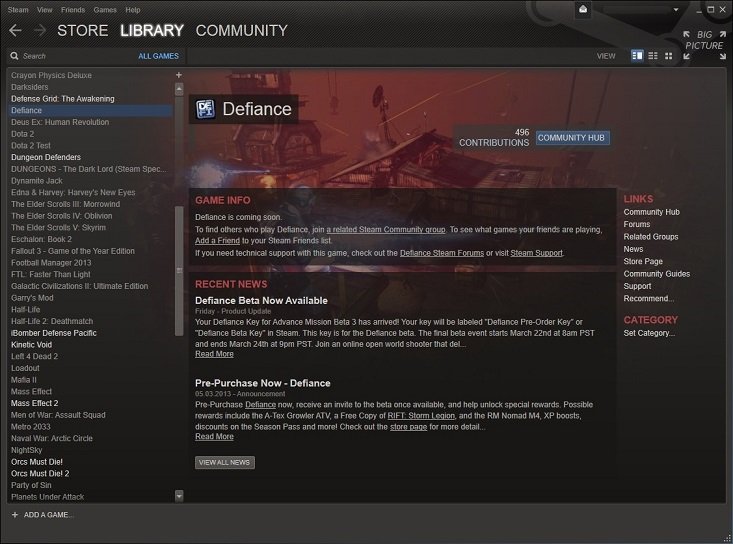Screen dimensions: 733x544
Task: Open Support in Links sidebar
Action: [637, 286]
